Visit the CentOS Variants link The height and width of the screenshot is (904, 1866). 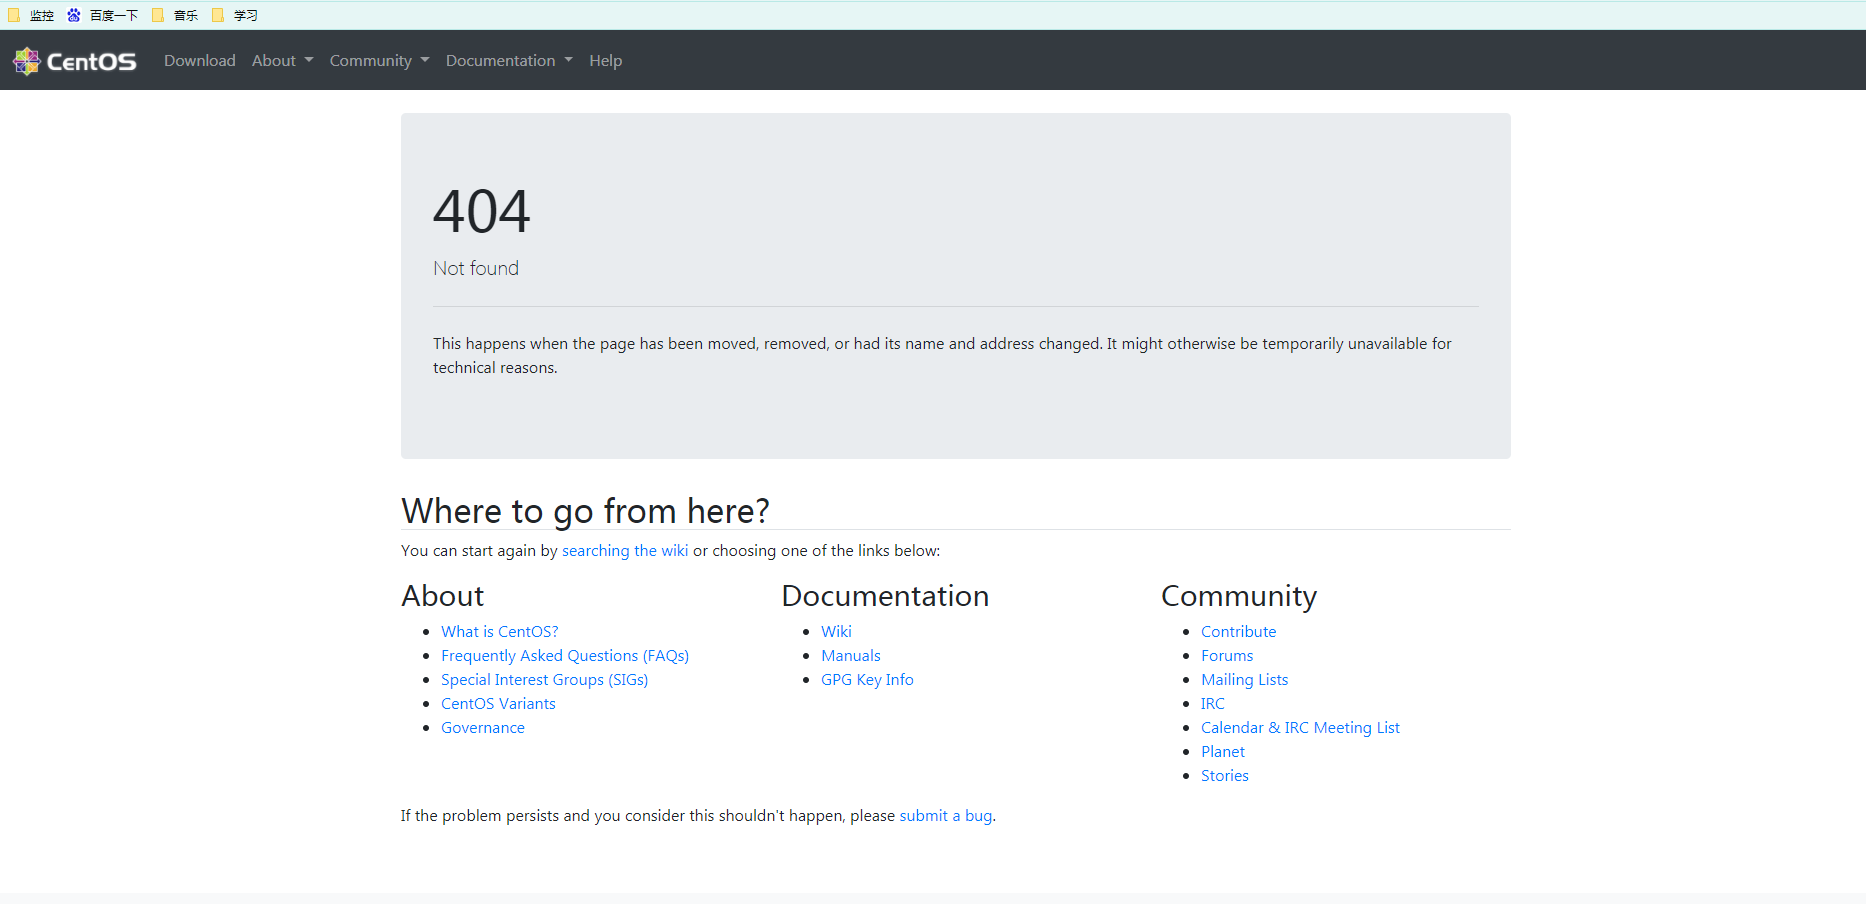tap(498, 704)
